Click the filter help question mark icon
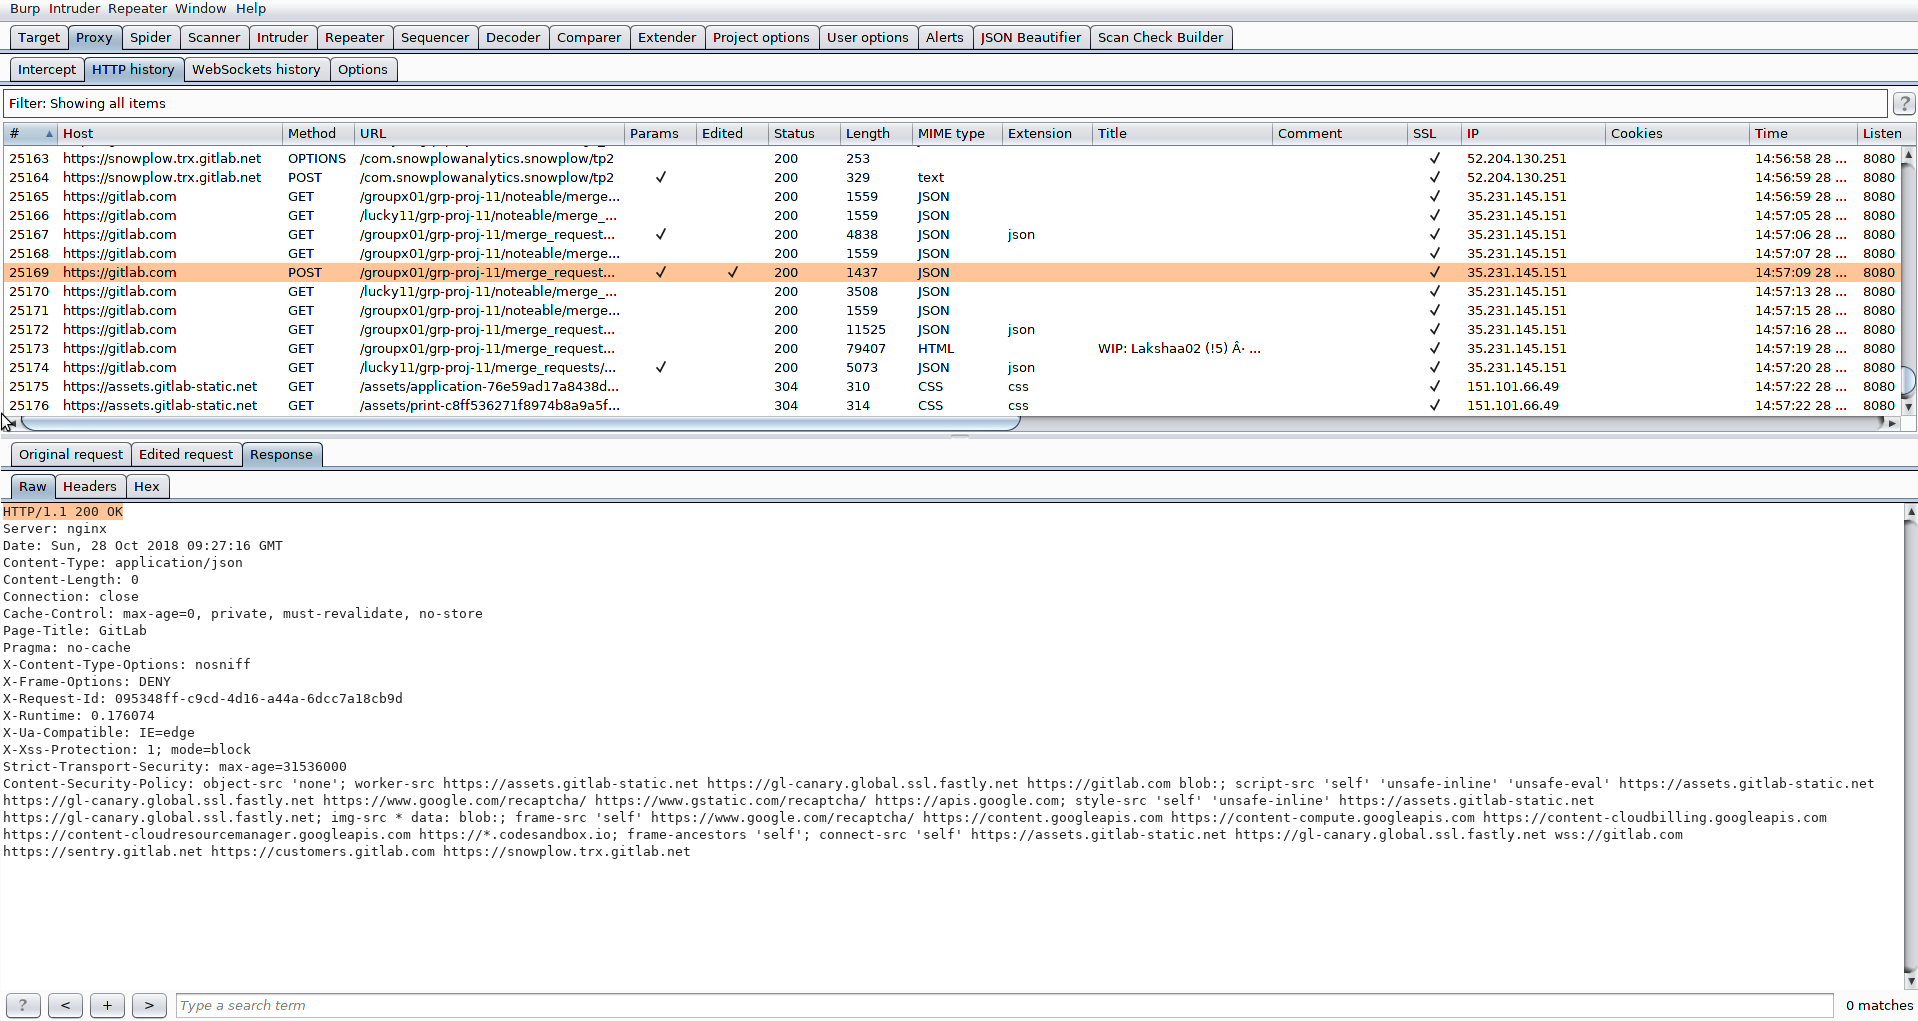1918x1021 pixels. (1903, 104)
